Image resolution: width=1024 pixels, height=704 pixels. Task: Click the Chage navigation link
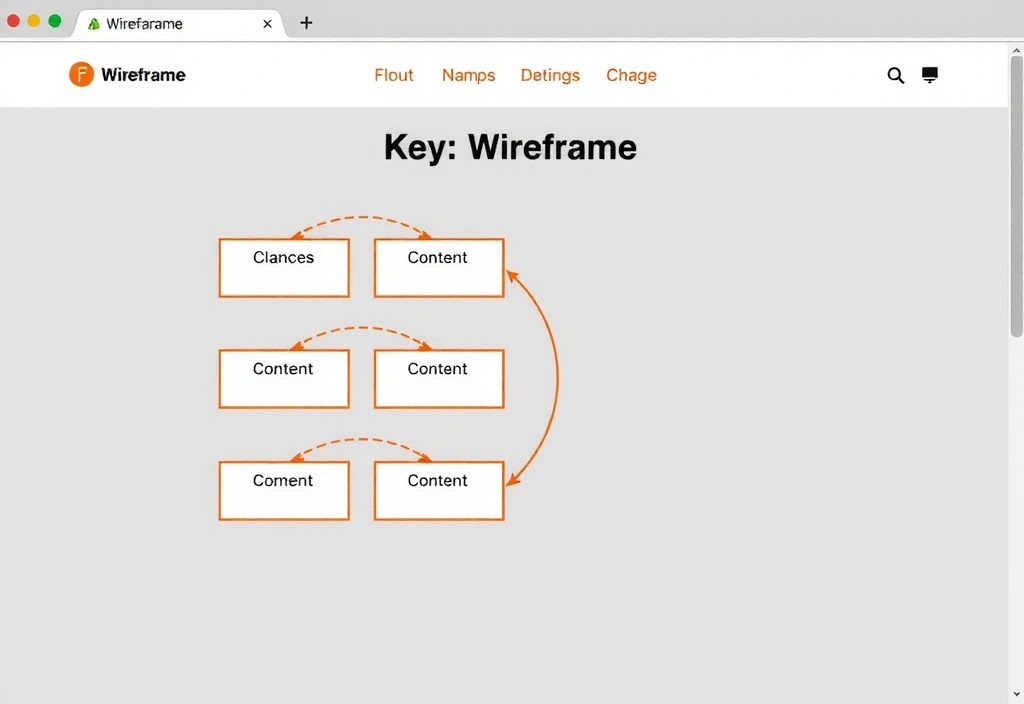(x=631, y=75)
